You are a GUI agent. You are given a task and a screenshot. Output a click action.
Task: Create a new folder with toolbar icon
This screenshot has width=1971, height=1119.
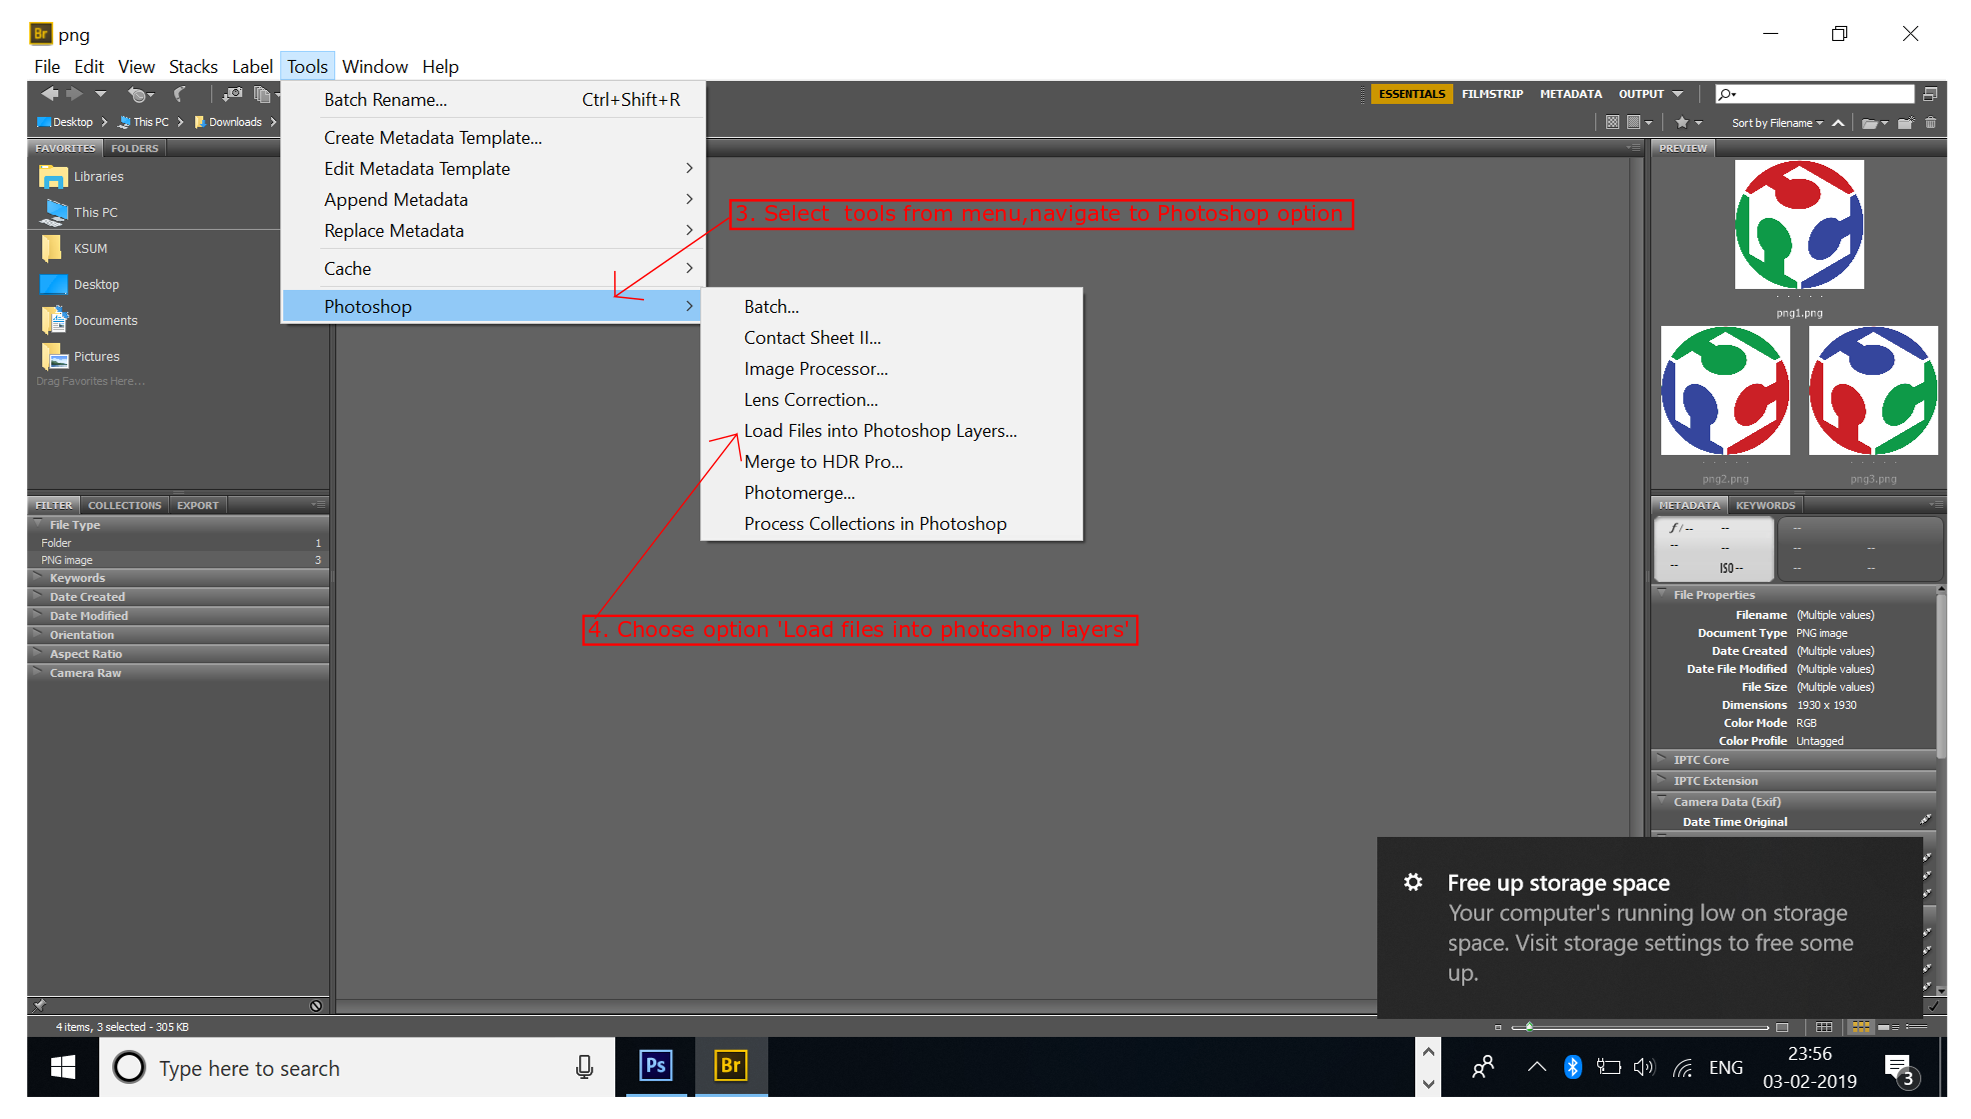(x=1905, y=123)
